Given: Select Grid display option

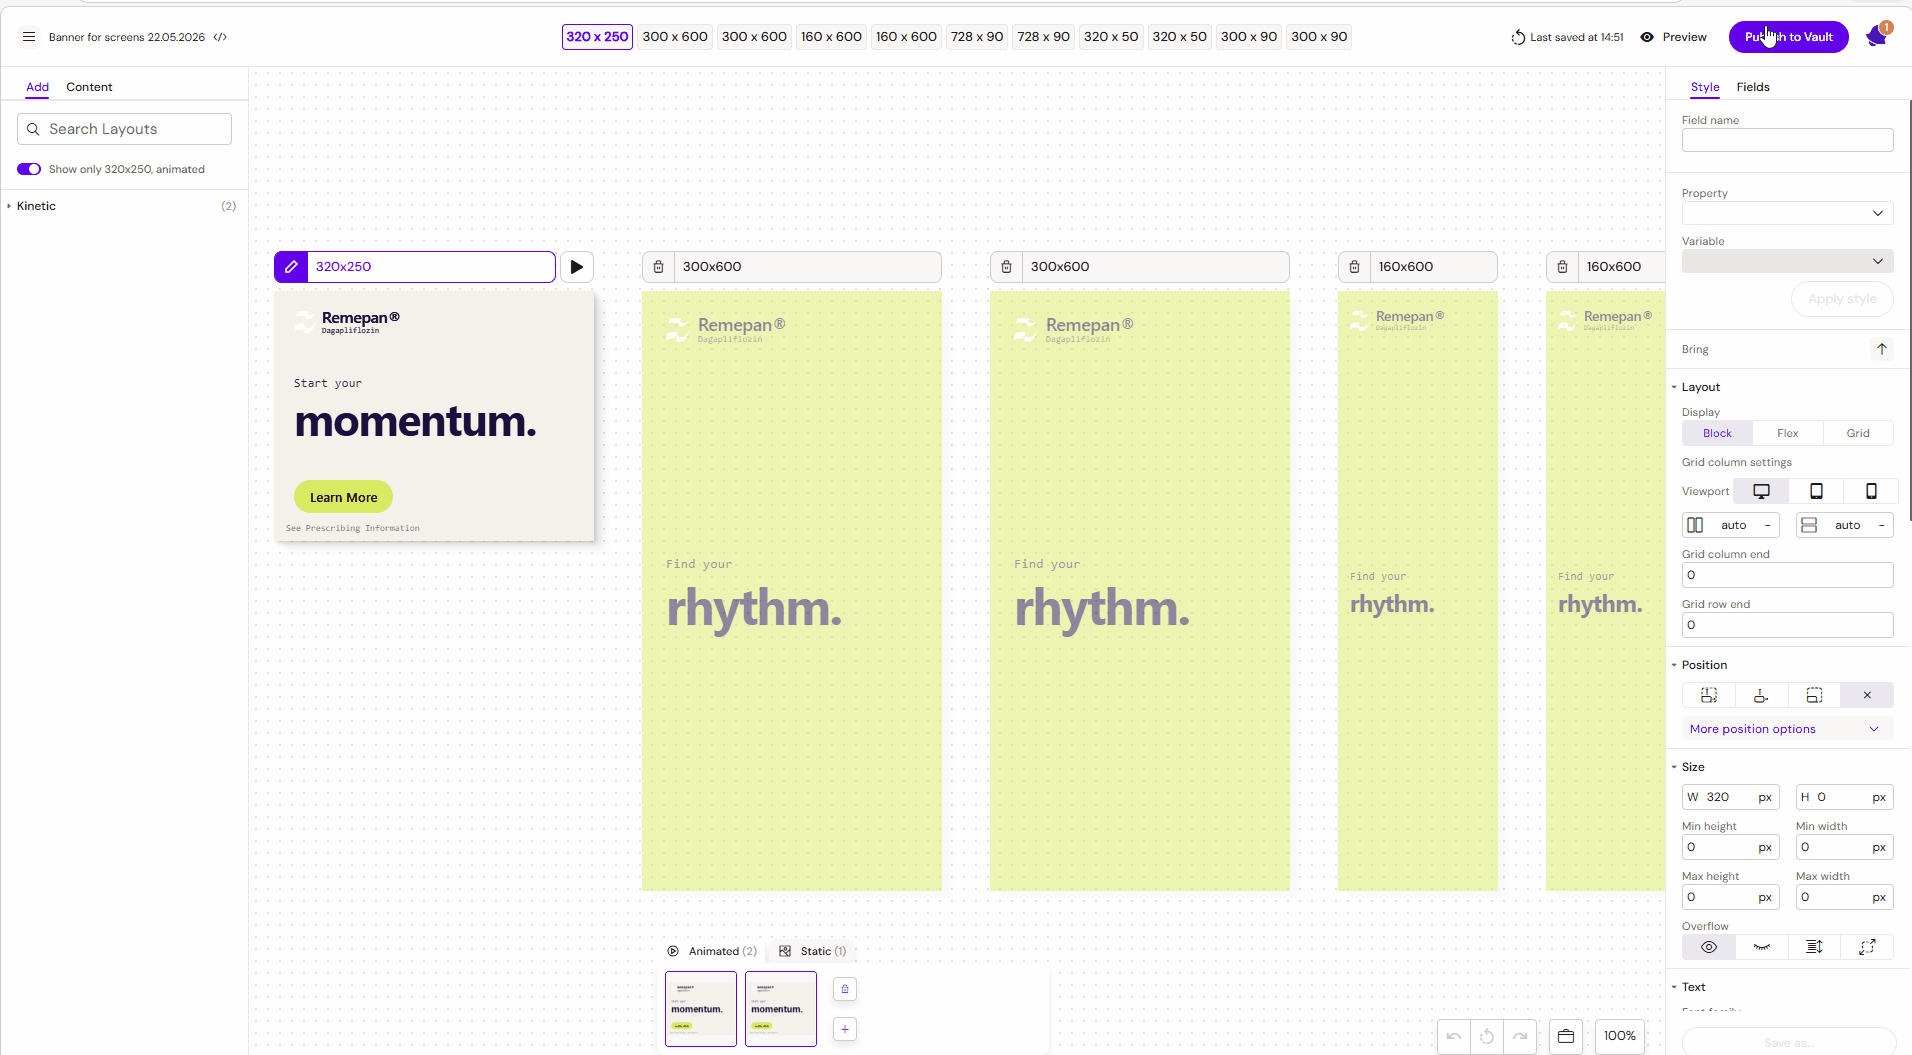Looking at the screenshot, I should [x=1858, y=433].
